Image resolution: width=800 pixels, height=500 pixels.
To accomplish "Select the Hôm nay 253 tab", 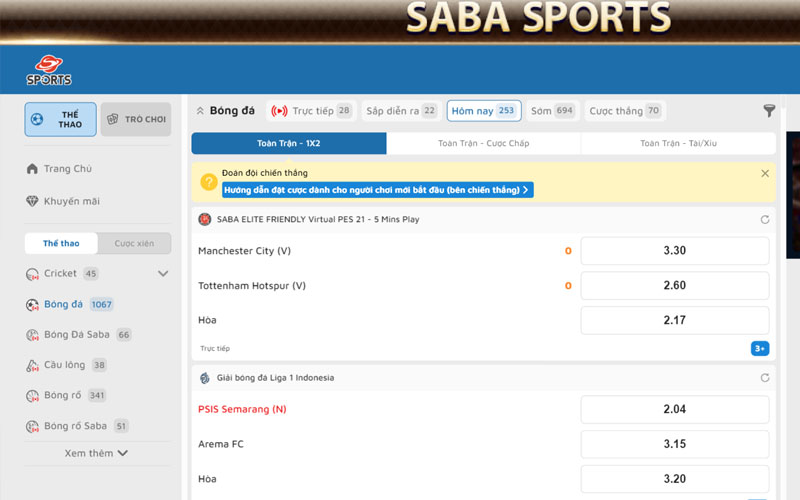I will click(x=484, y=111).
